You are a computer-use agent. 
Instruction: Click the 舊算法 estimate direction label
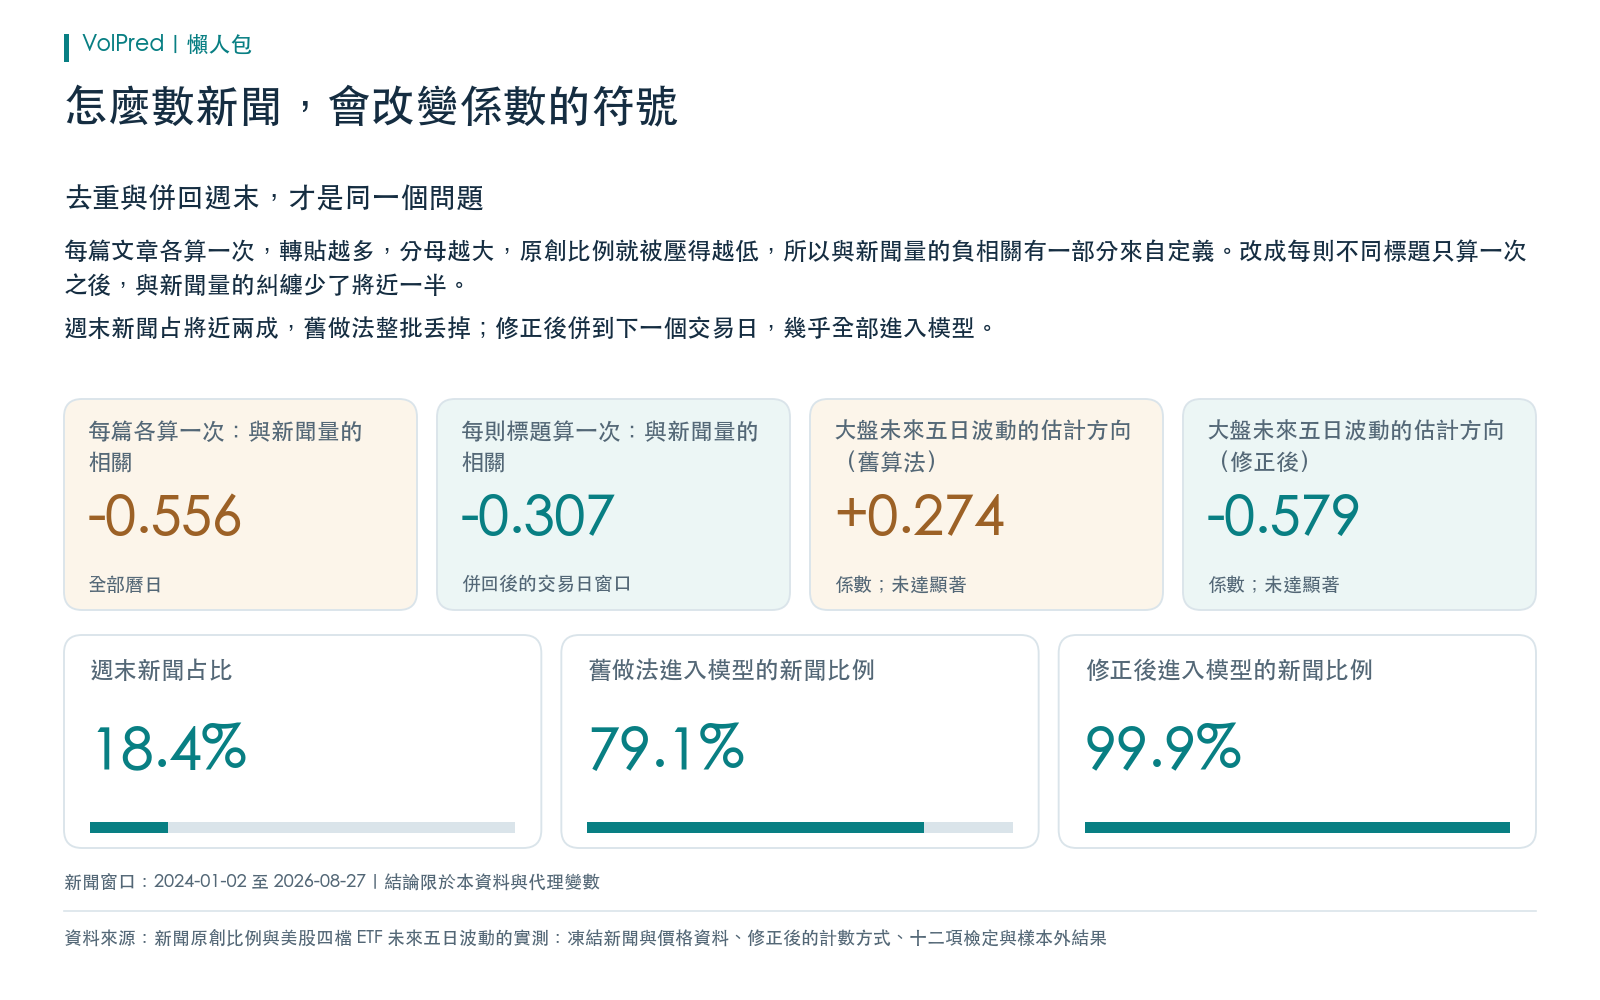(x=983, y=445)
